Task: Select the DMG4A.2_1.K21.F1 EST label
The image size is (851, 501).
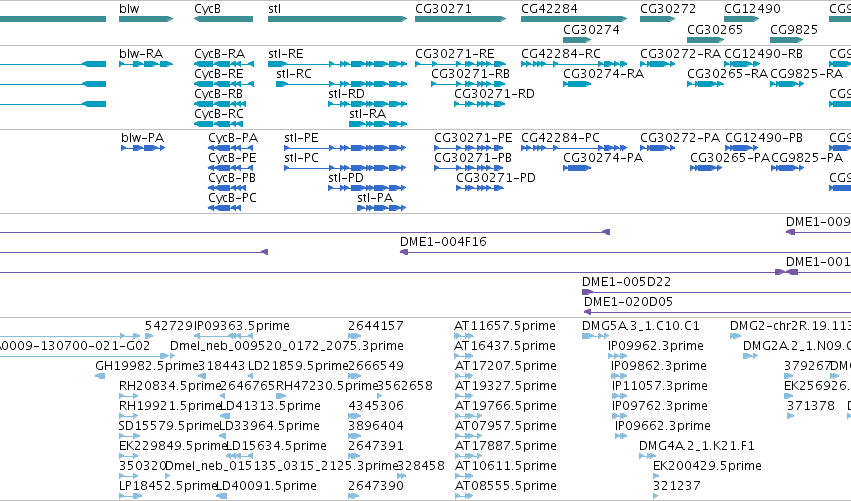Action: coord(697,446)
